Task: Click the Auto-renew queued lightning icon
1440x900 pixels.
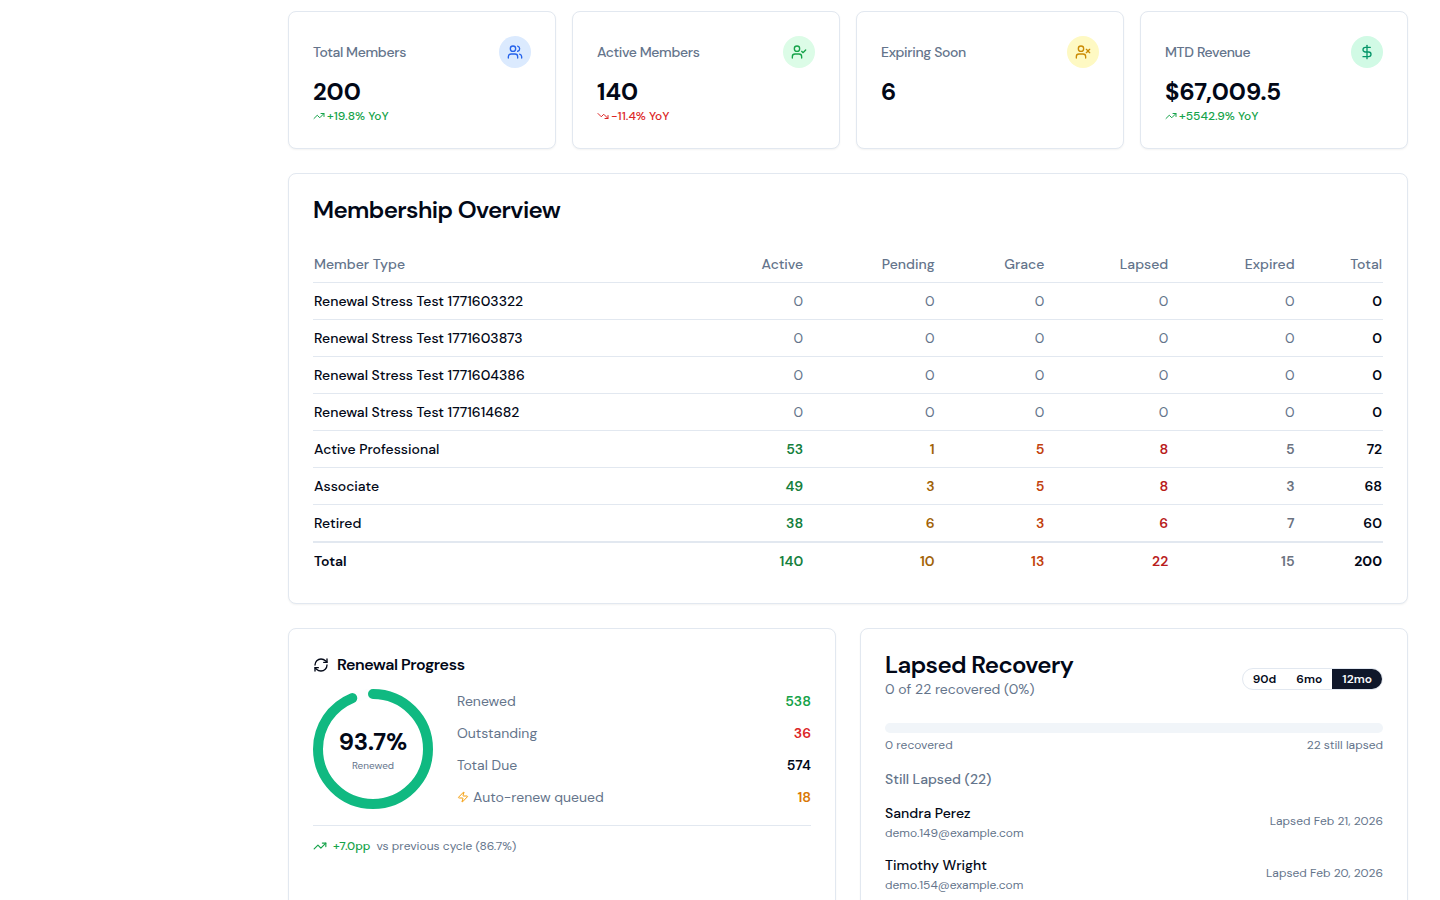Action: coord(463,797)
